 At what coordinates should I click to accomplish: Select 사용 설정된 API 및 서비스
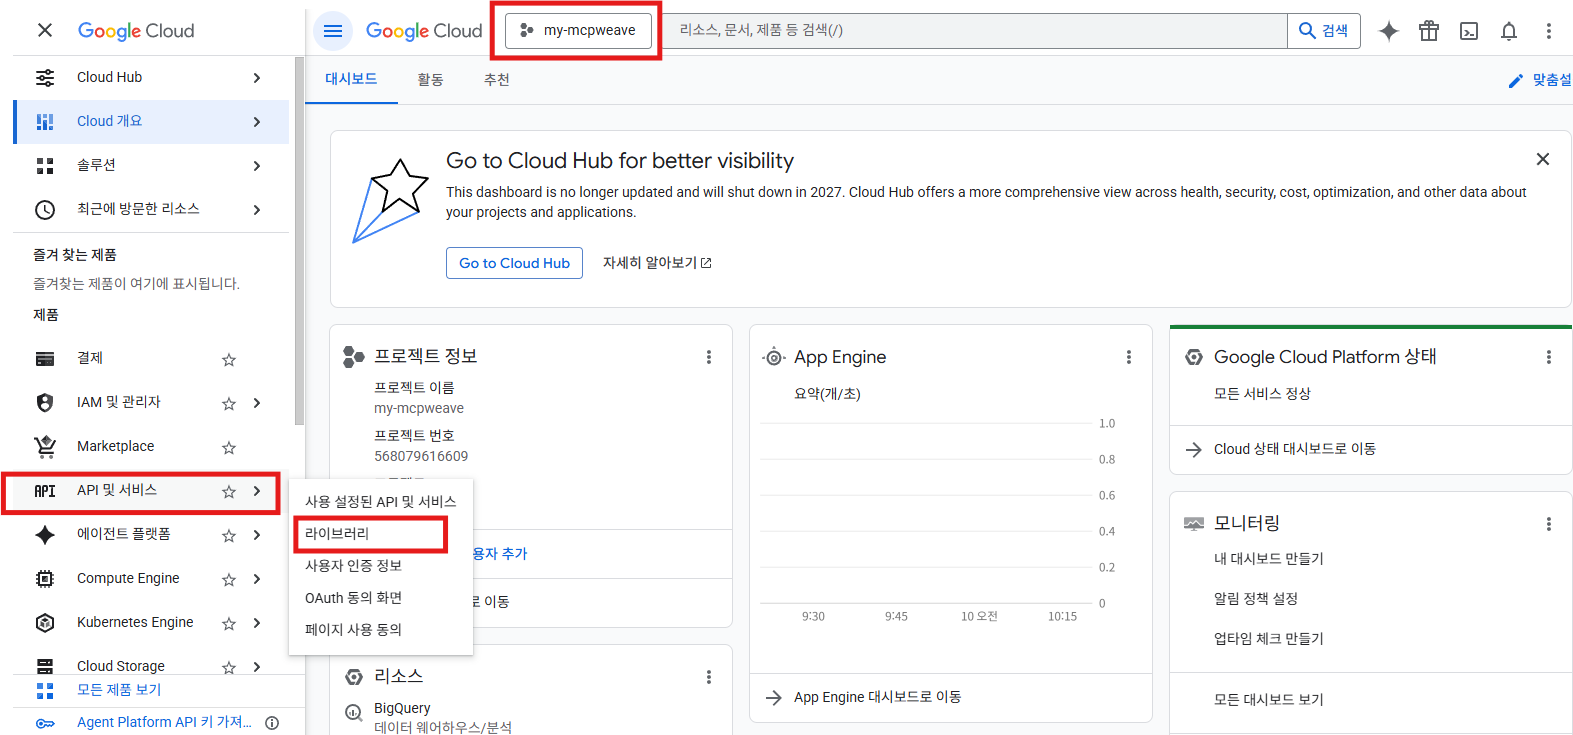[381, 502]
